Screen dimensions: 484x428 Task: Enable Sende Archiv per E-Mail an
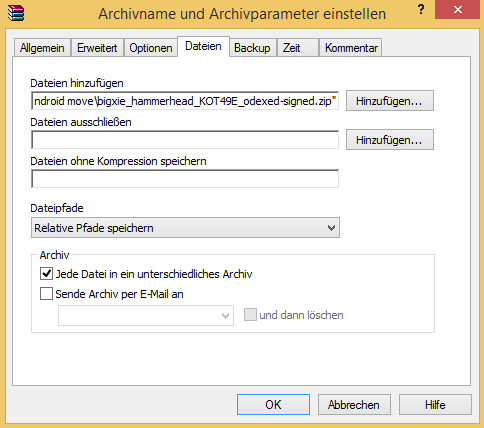pos(46,294)
